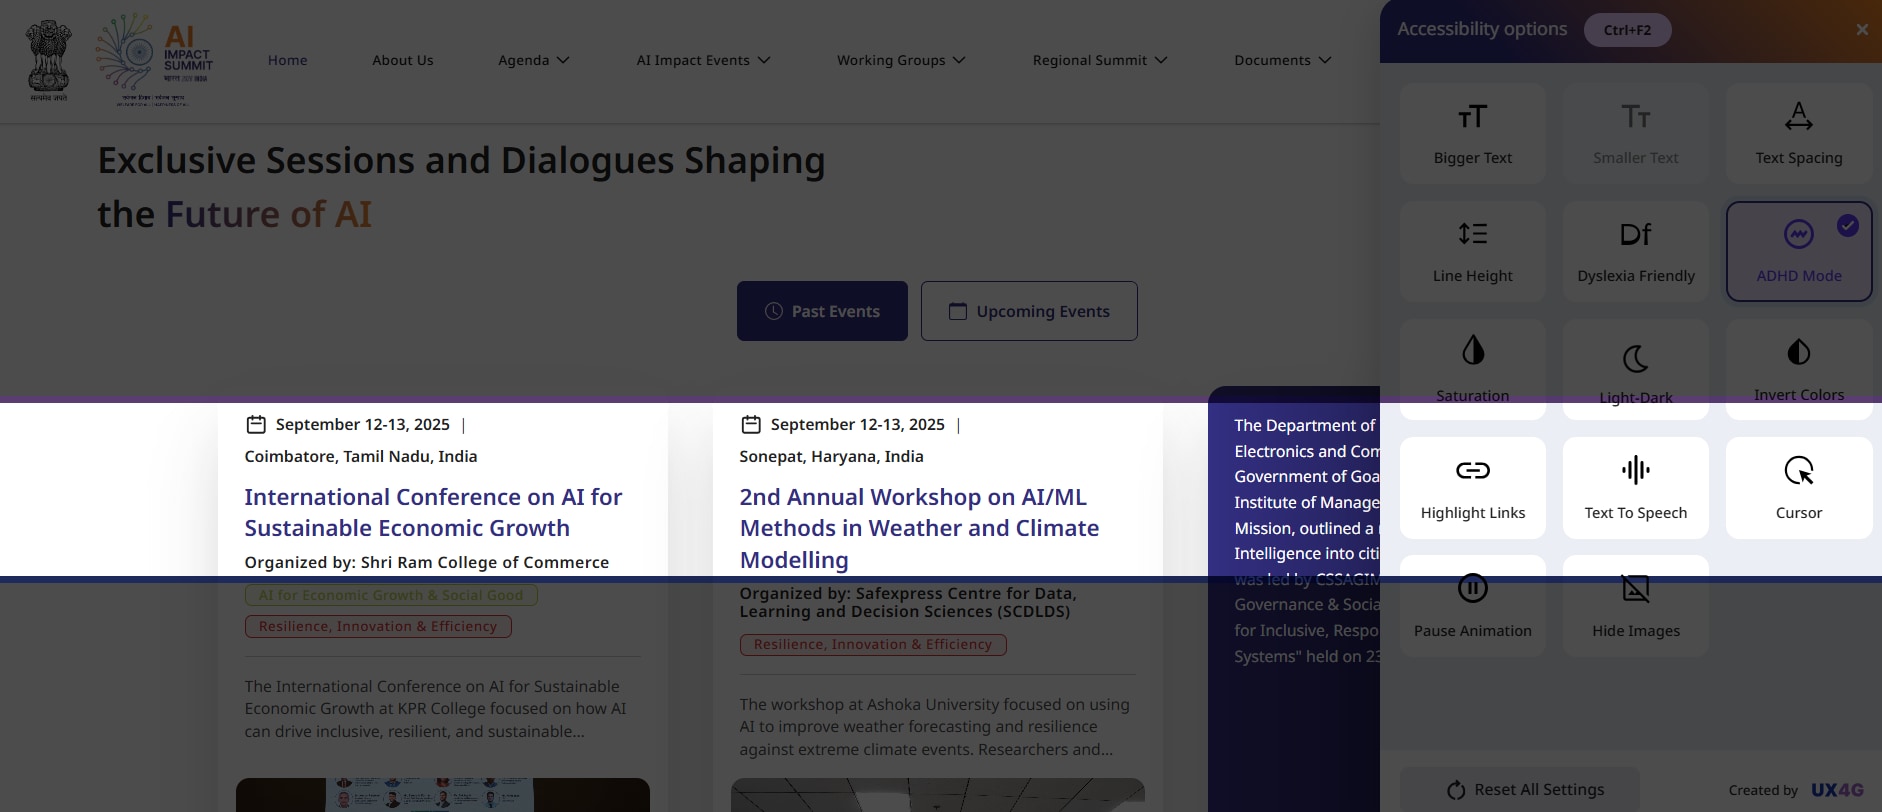Viewport: 1882px width, 812px height.
Task: Turn off ADHD Mode
Action: (x=1798, y=250)
